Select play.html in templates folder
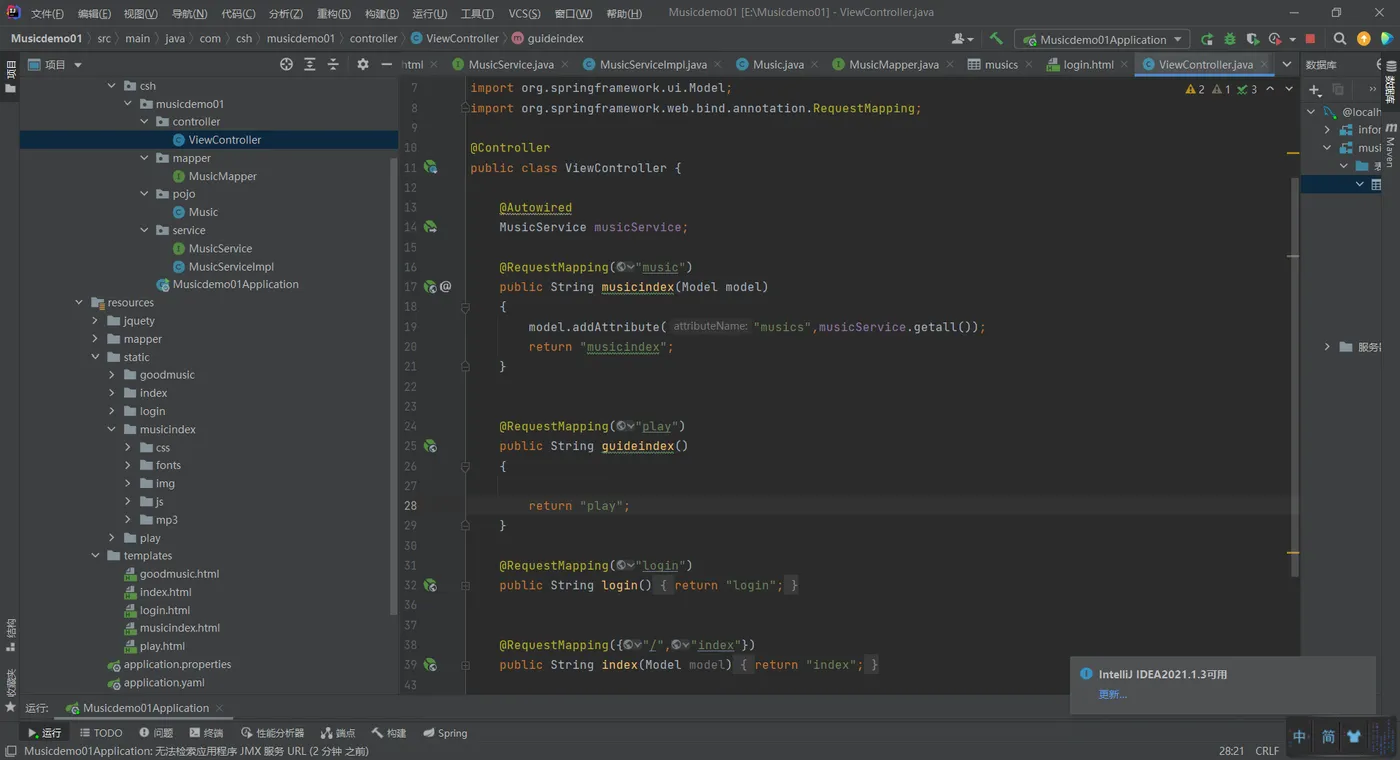The width and height of the screenshot is (1400, 760). pos(162,647)
